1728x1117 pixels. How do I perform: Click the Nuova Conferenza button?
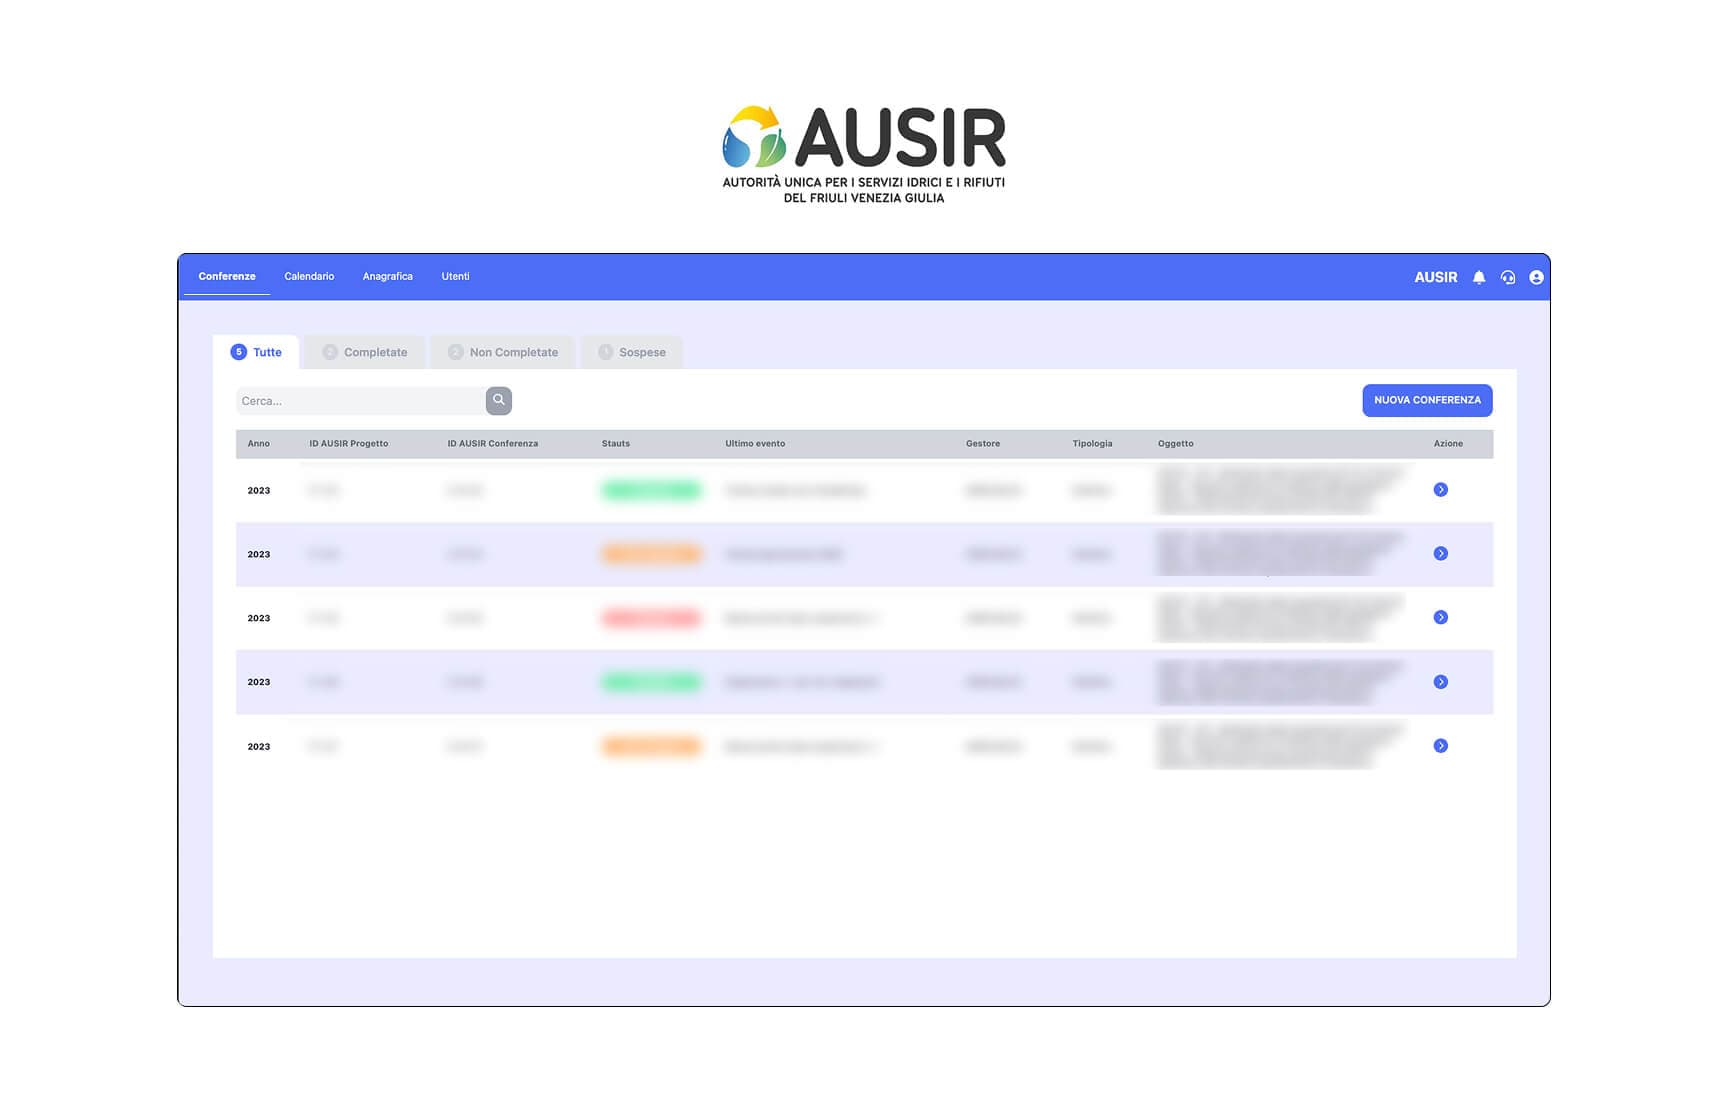[1427, 400]
